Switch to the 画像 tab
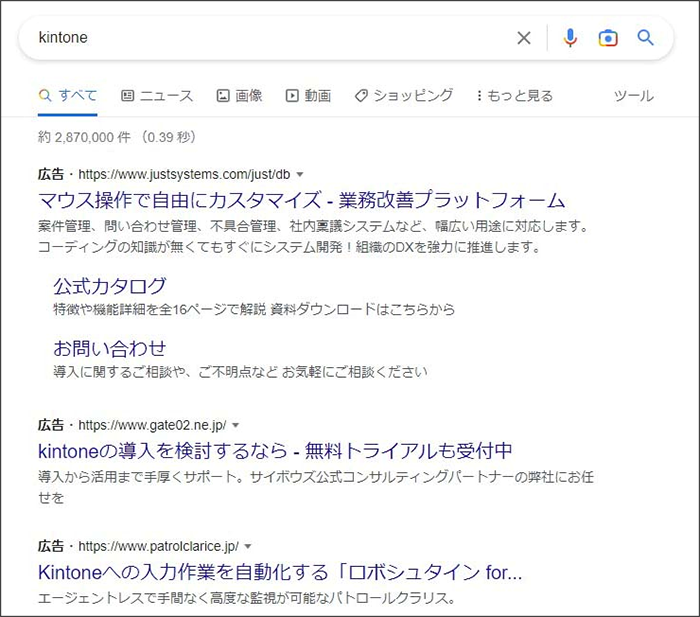The width and height of the screenshot is (700, 617). pyautogui.click(x=240, y=96)
